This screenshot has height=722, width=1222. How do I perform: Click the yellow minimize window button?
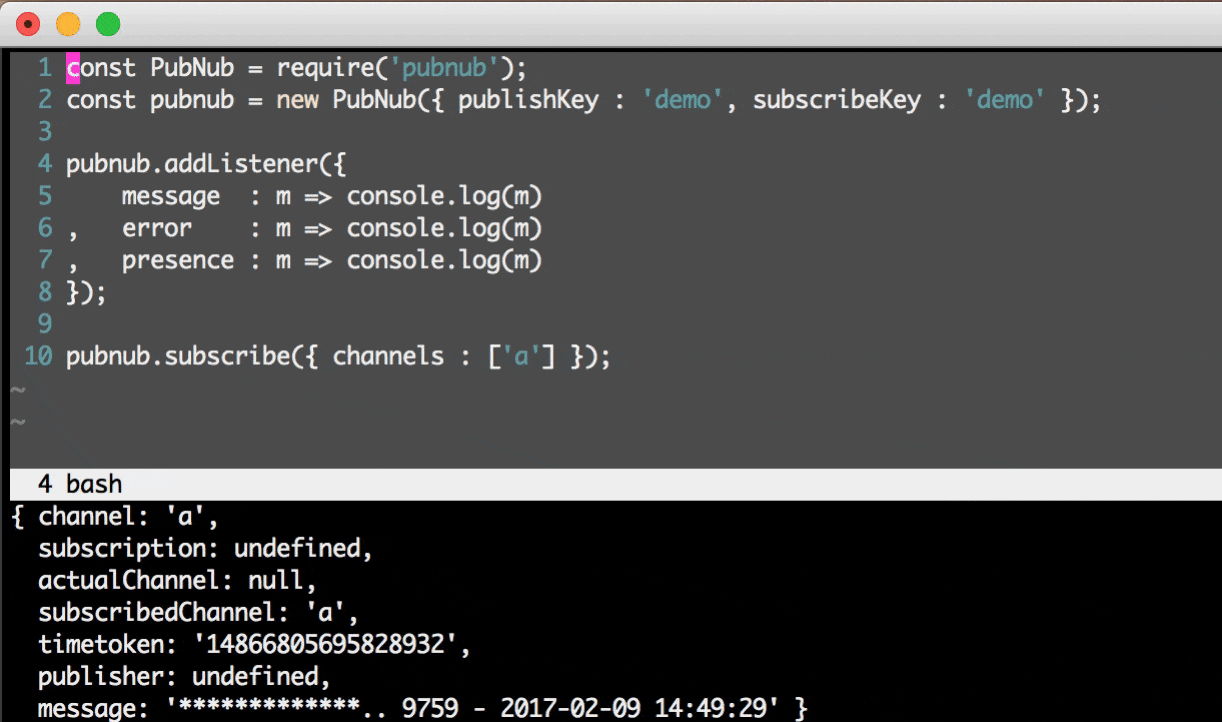click(x=68, y=24)
